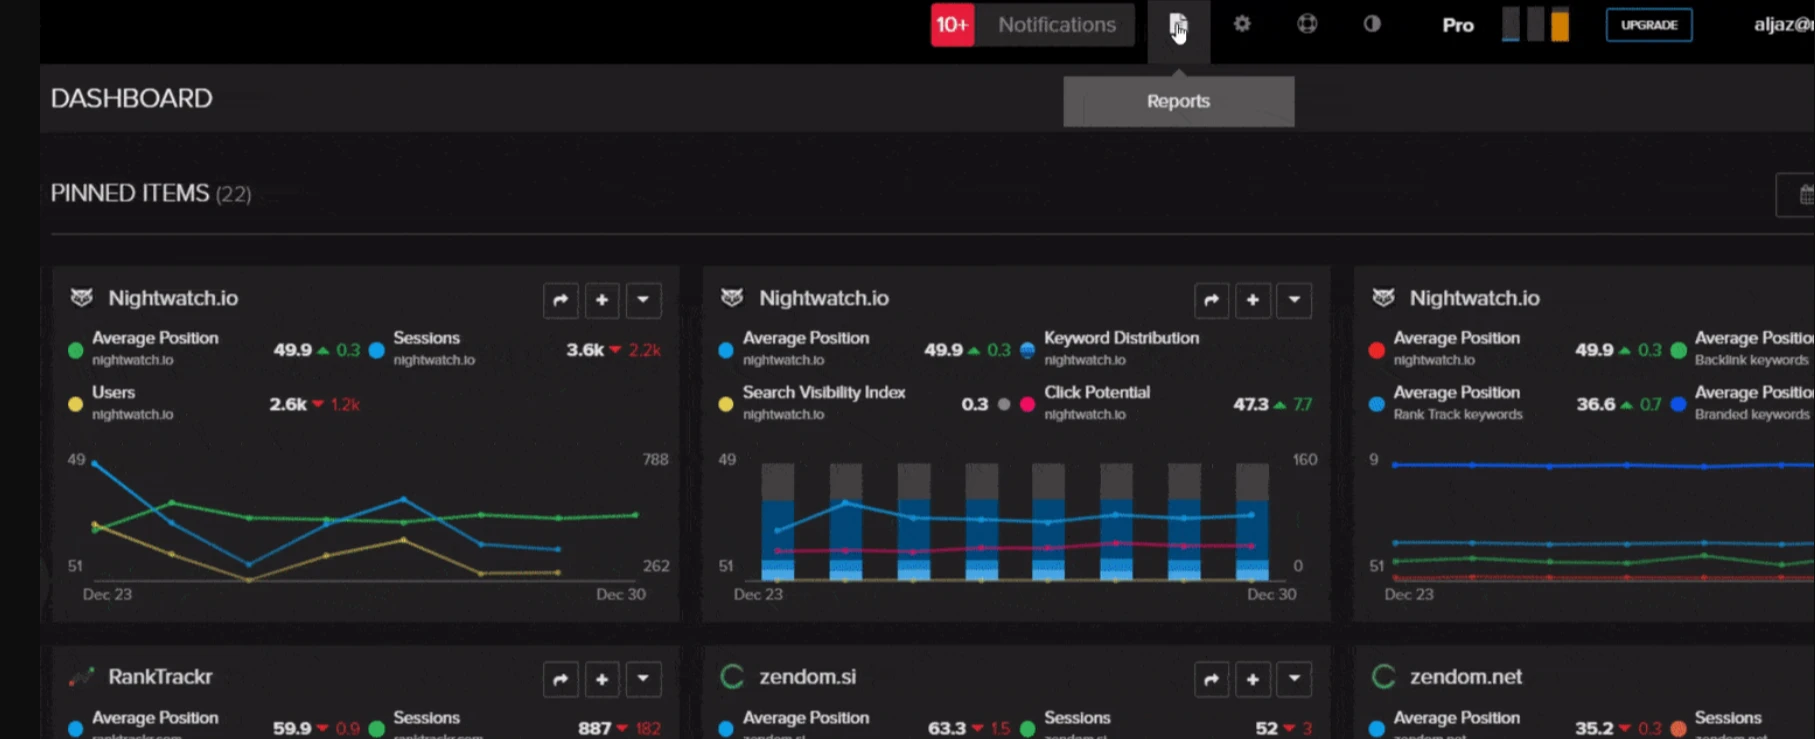Open the Reports icon in top bar

(x=1178, y=25)
